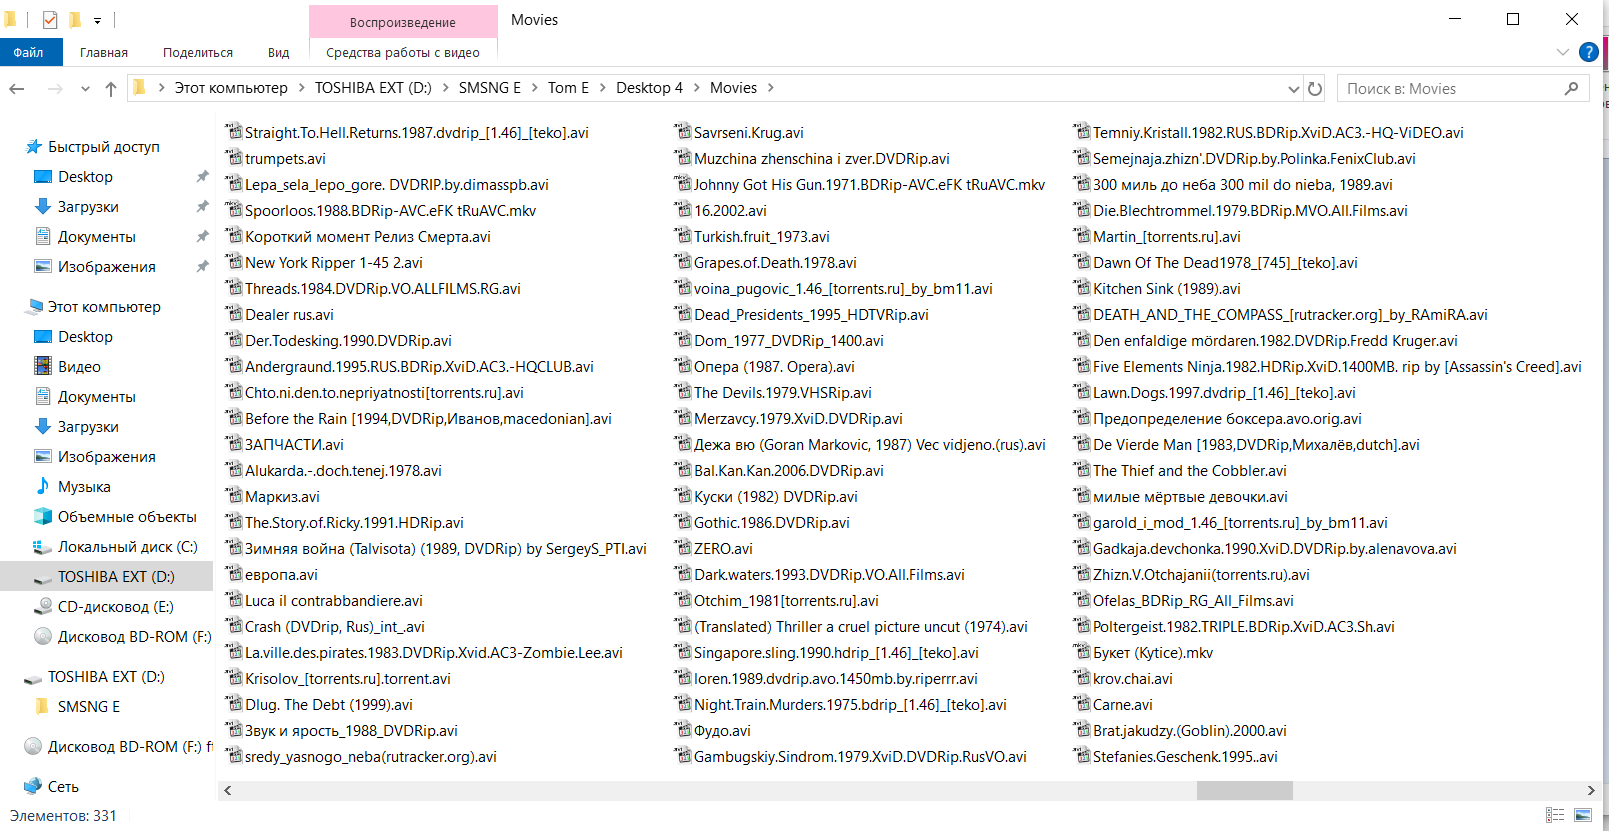Click the network icon beside Сеть

coord(33,786)
